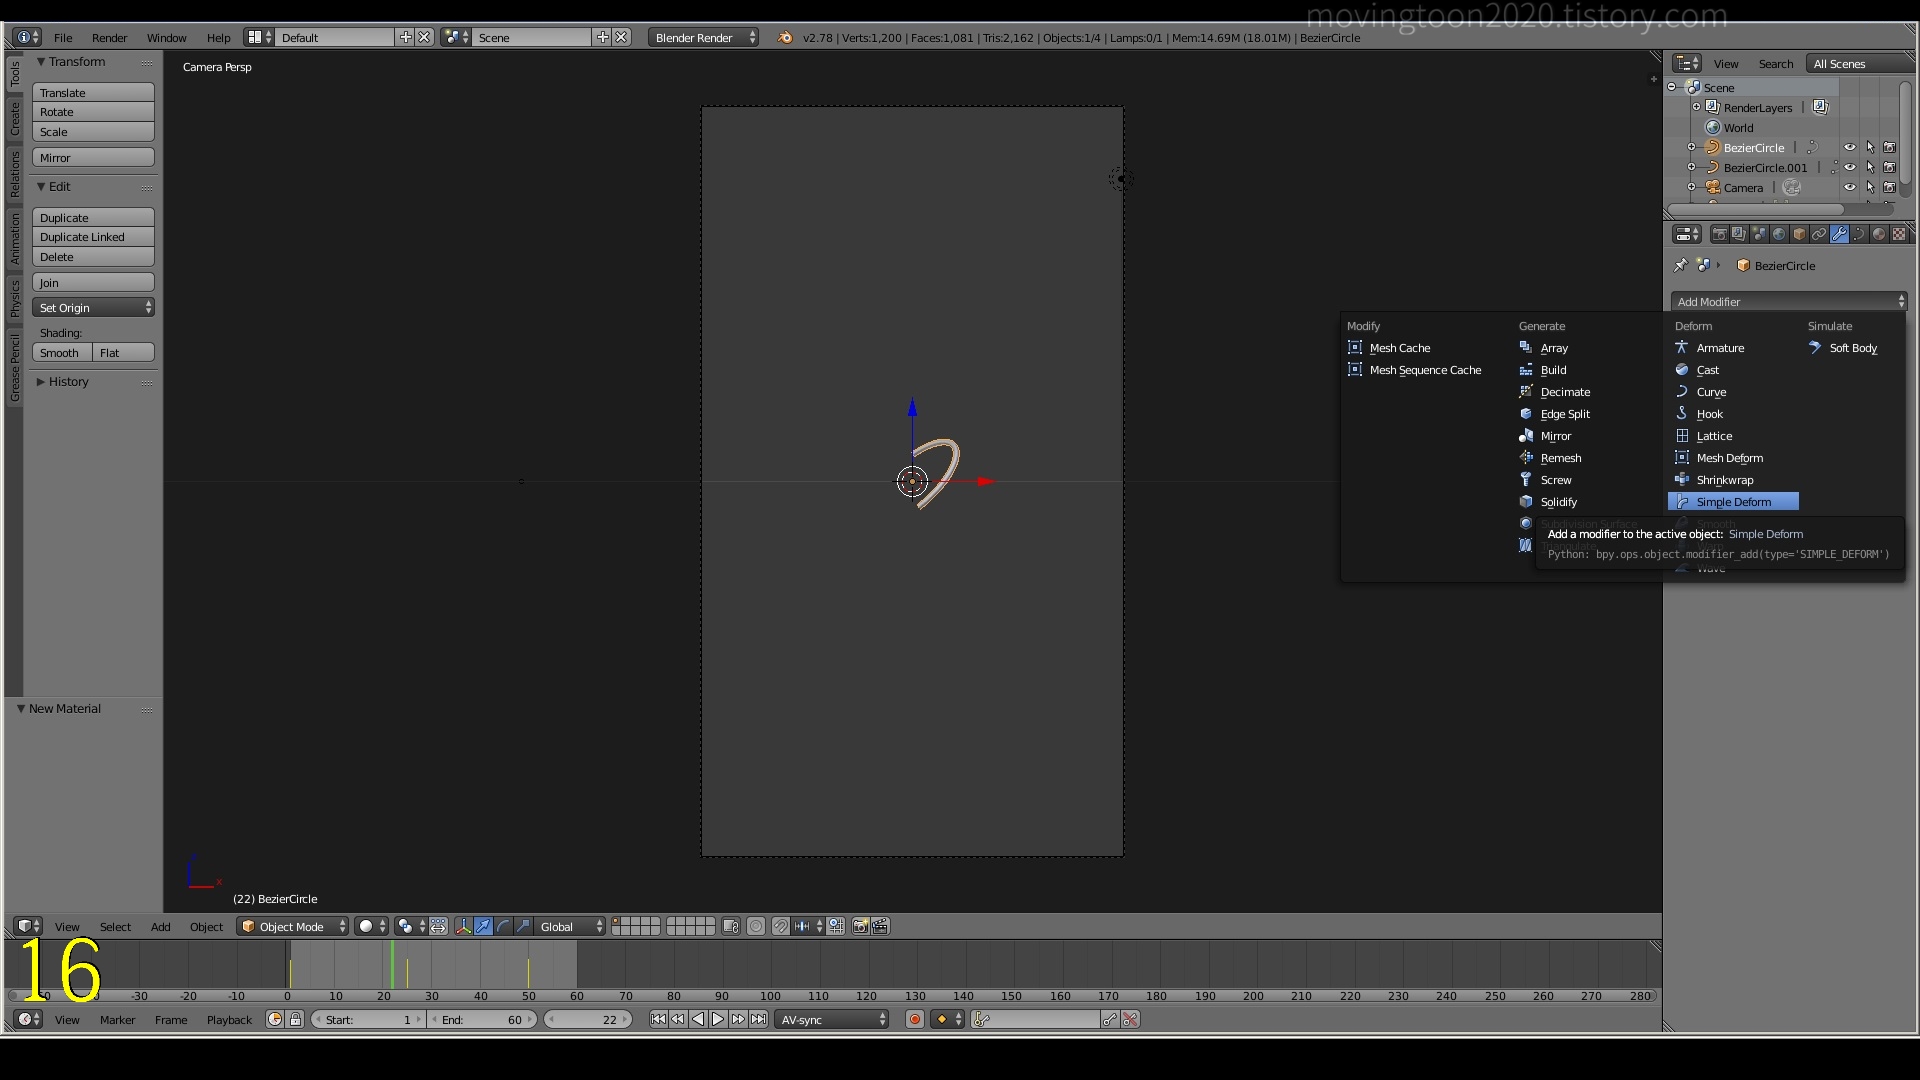Click the Smooth shading button

(62, 352)
